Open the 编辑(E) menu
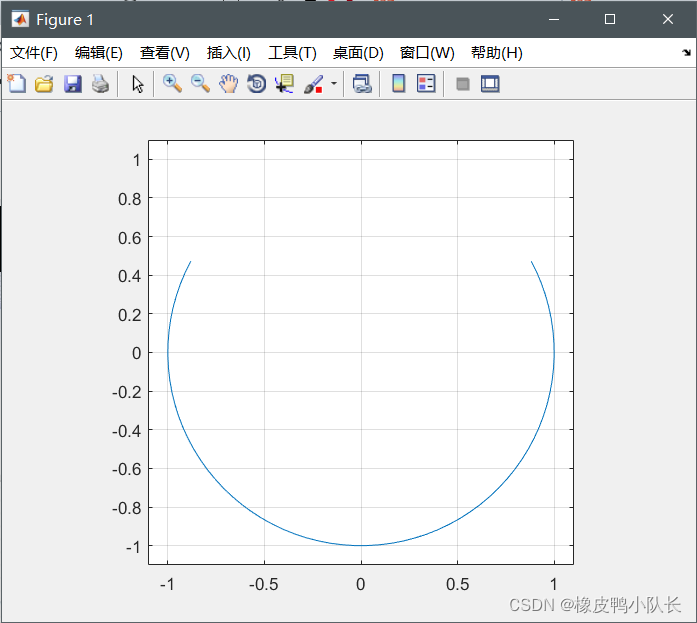The image size is (697, 623). point(99,53)
